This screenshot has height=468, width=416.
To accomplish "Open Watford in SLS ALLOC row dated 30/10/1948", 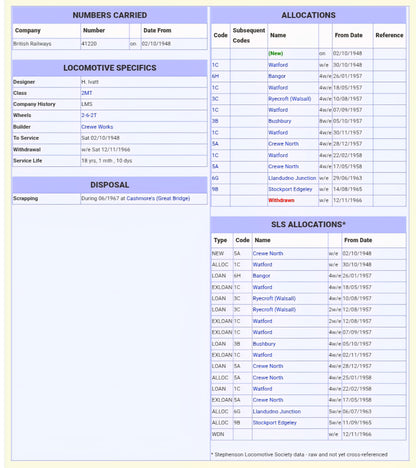I will 262,264.
